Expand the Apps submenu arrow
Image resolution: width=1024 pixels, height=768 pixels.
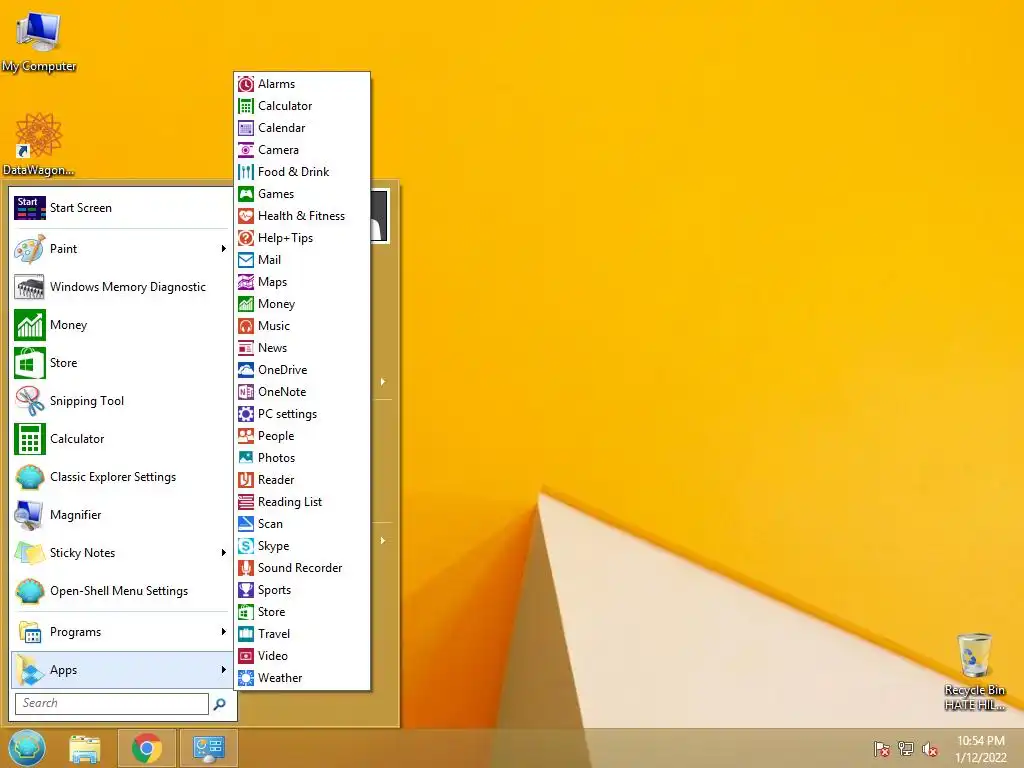pos(223,669)
